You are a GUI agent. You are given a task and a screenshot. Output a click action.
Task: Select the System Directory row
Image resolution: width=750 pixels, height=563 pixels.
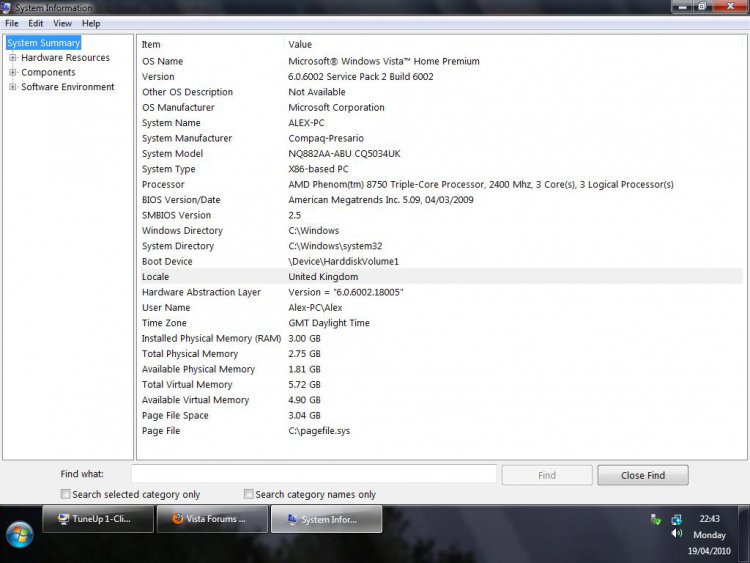coord(441,246)
